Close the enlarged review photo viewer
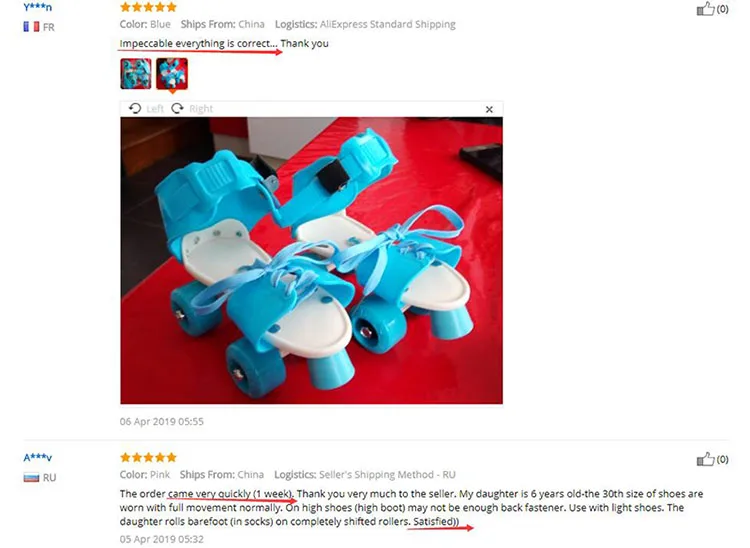Screen dimensions: 750x548 489,110
